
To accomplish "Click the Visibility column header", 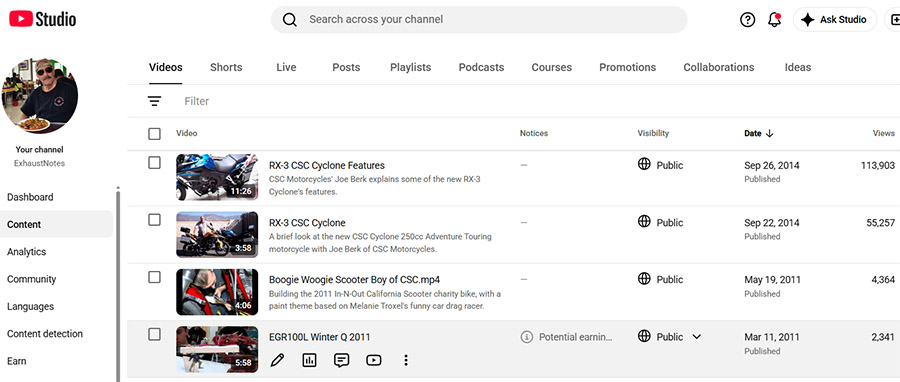I will tap(653, 133).
